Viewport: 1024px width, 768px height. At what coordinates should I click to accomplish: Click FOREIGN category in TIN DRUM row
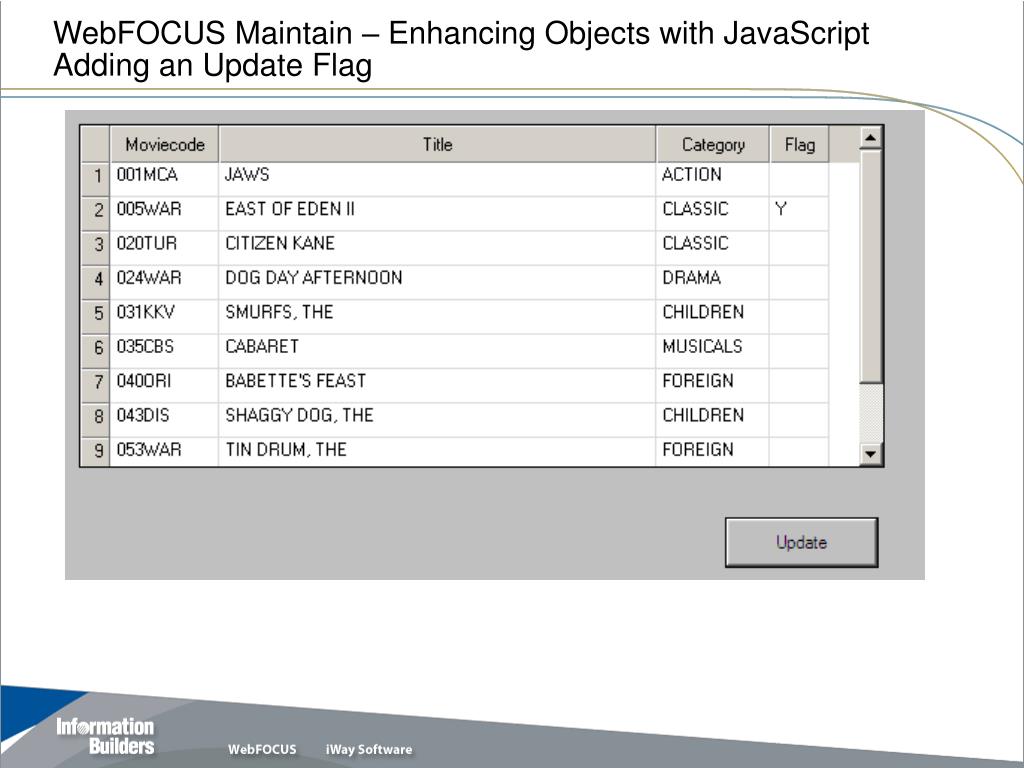pos(712,452)
